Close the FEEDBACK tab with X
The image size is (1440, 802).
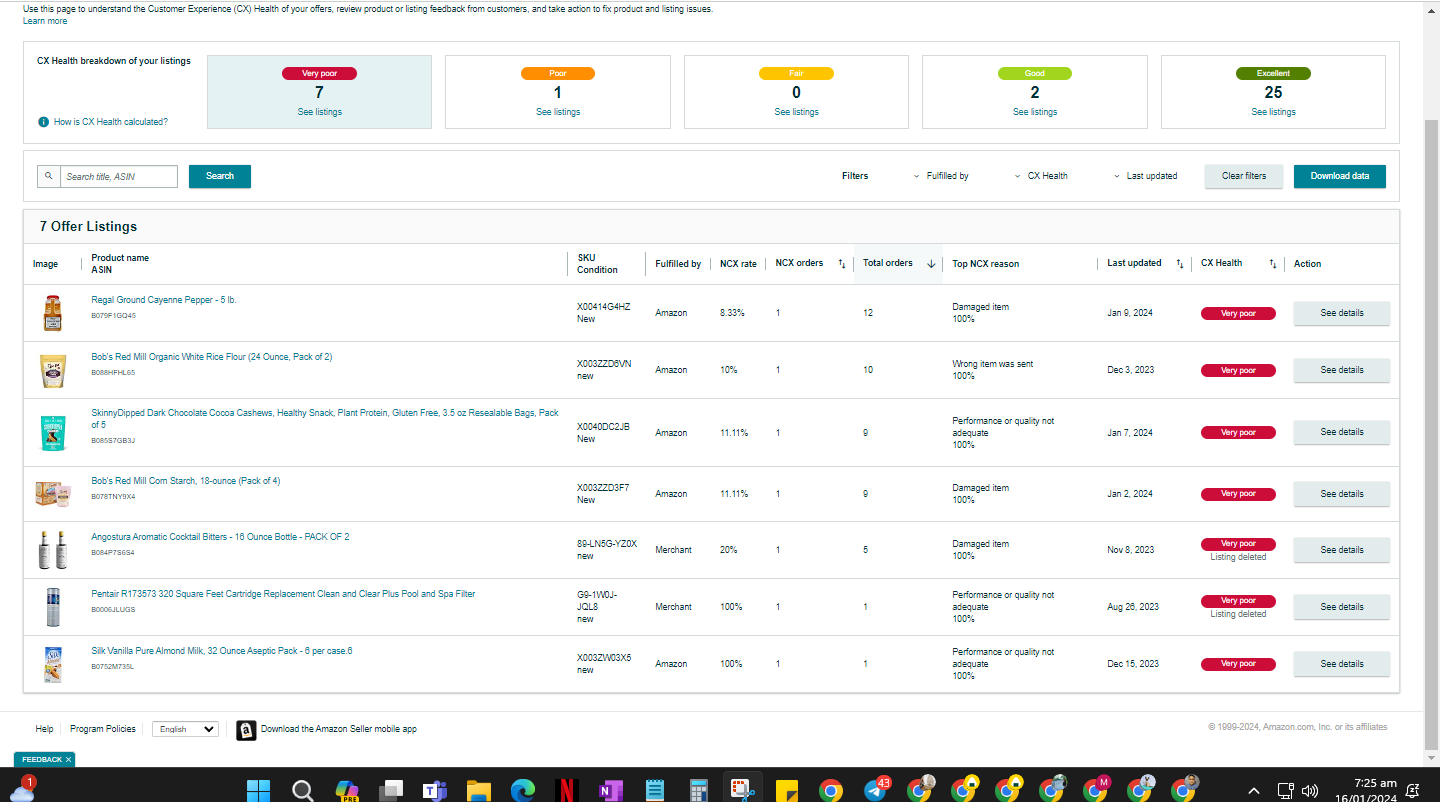[68, 760]
